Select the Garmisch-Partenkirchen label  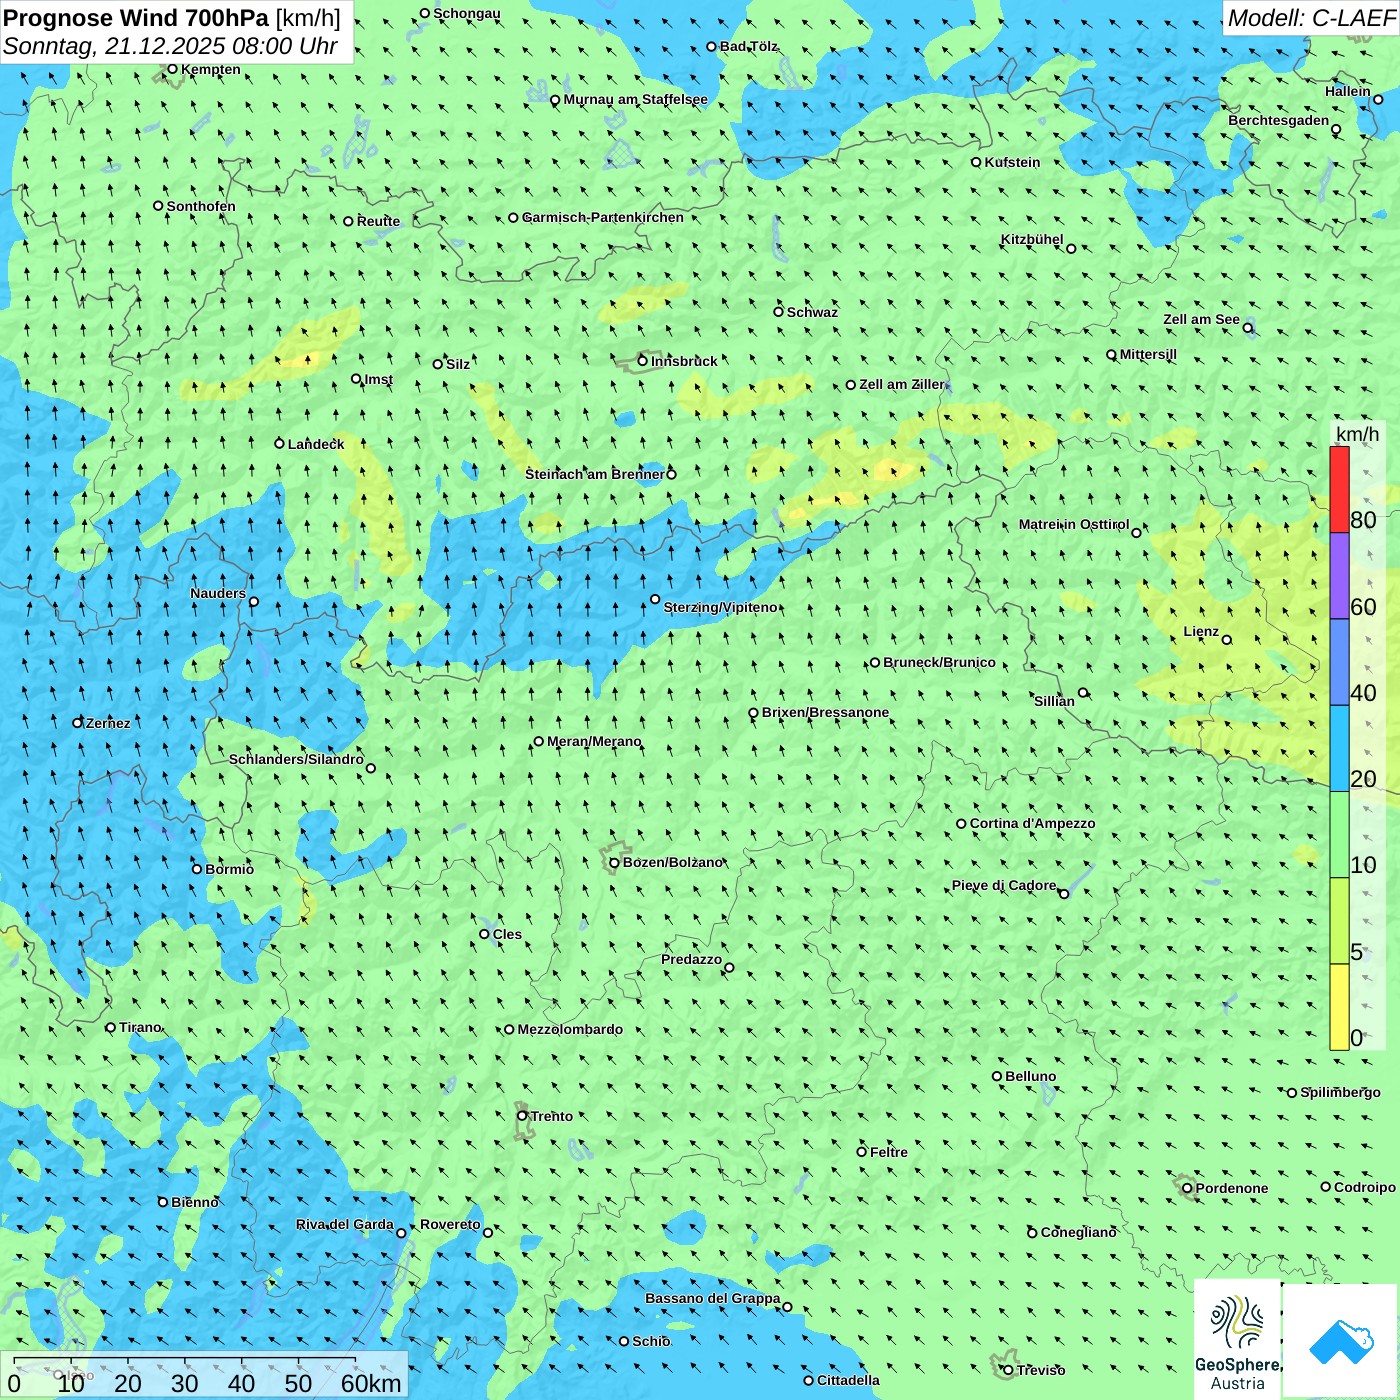click(603, 217)
